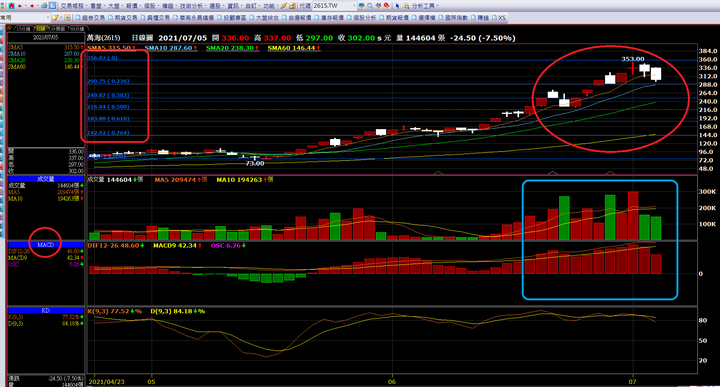Viewport: 720px width, 387px height.
Task: Click the printer icon in toolbar
Action: 44,6
